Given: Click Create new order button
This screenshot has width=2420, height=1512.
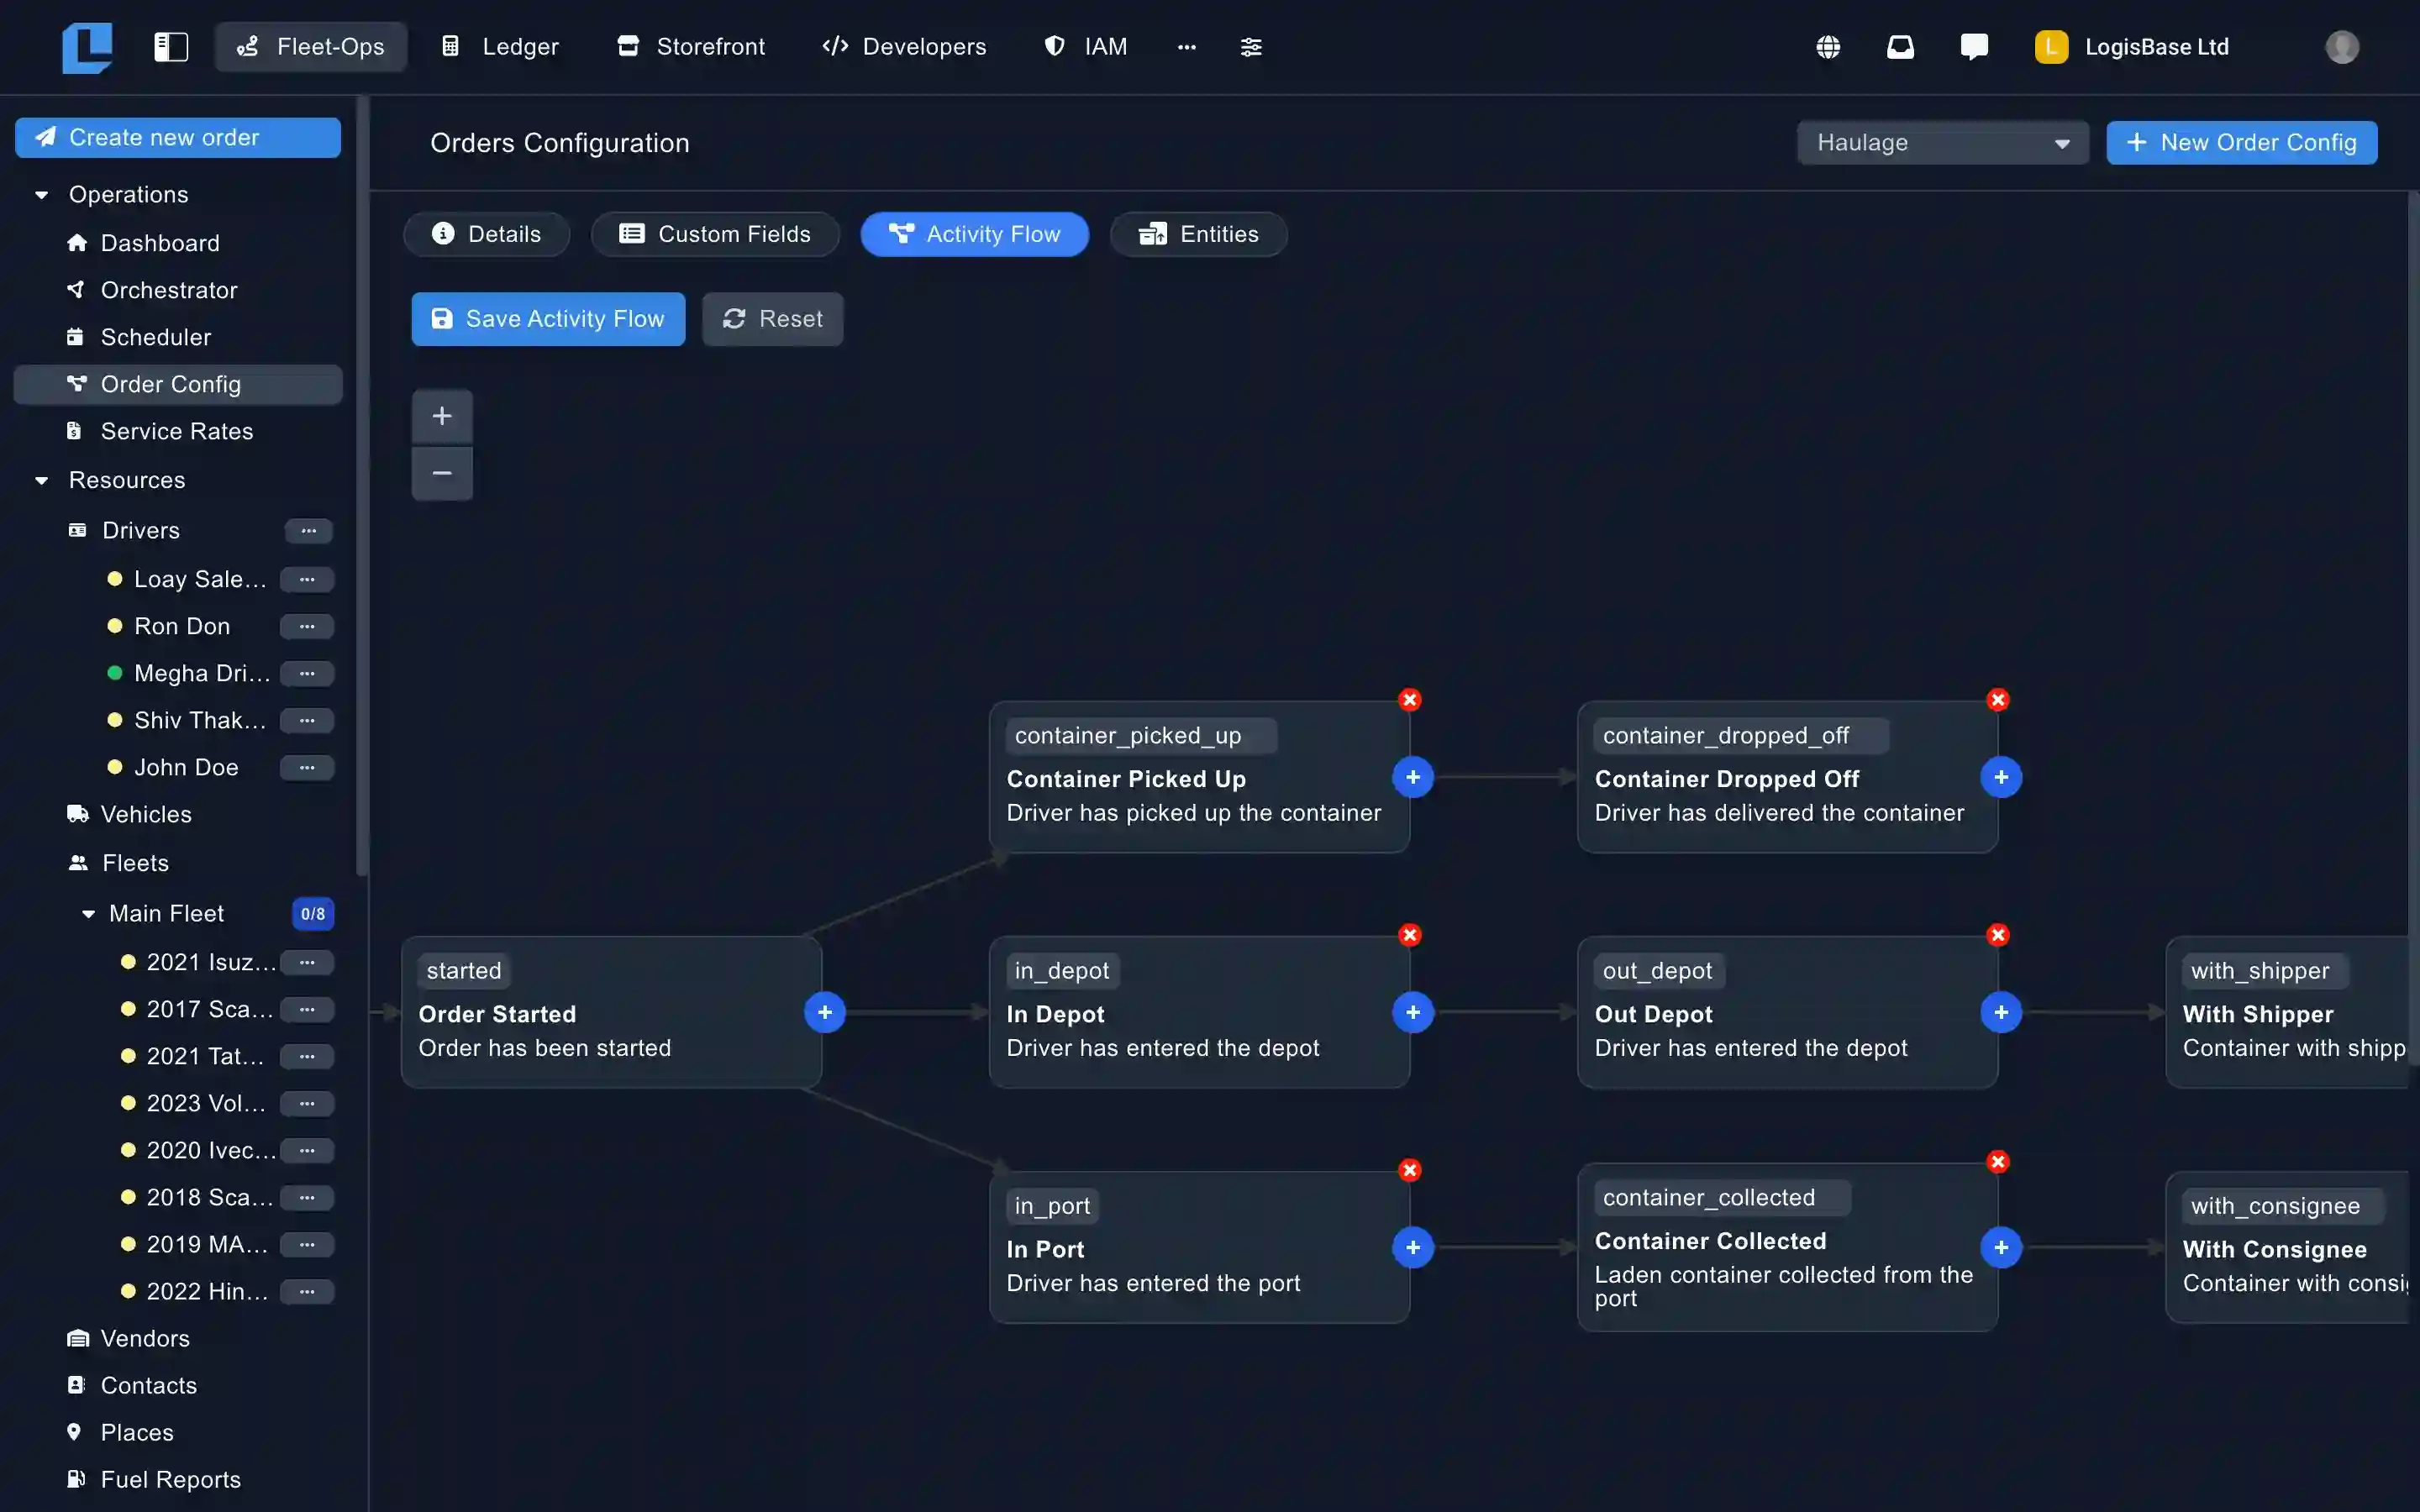Looking at the screenshot, I should click(178, 138).
